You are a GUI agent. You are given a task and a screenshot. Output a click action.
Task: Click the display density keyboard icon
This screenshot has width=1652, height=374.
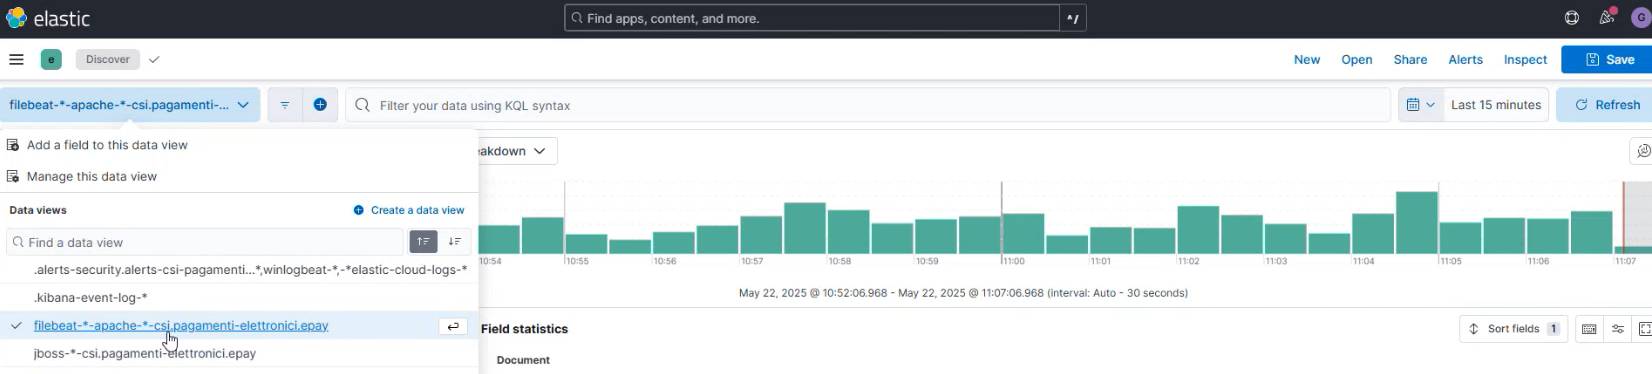point(1589,329)
